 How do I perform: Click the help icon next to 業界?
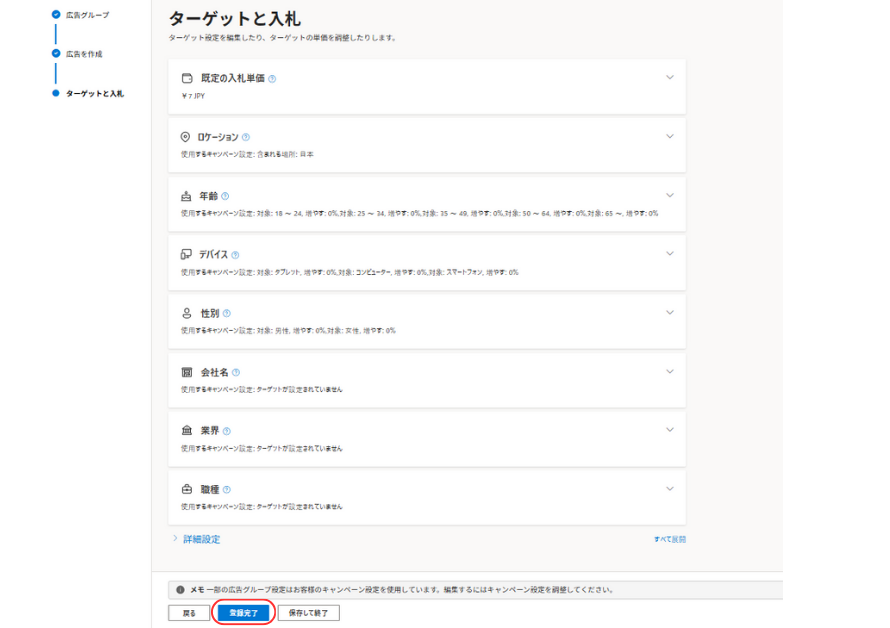click(x=227, y=431)
